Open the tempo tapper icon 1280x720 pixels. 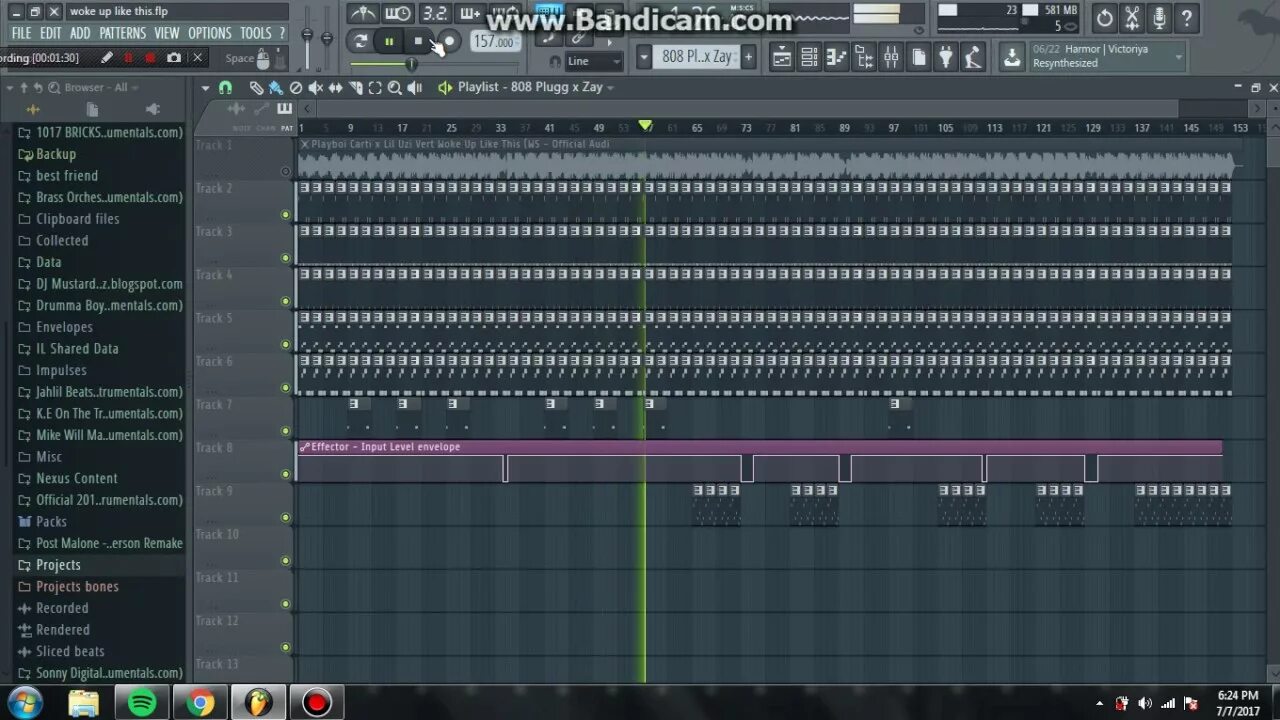(x=972, y=57)
